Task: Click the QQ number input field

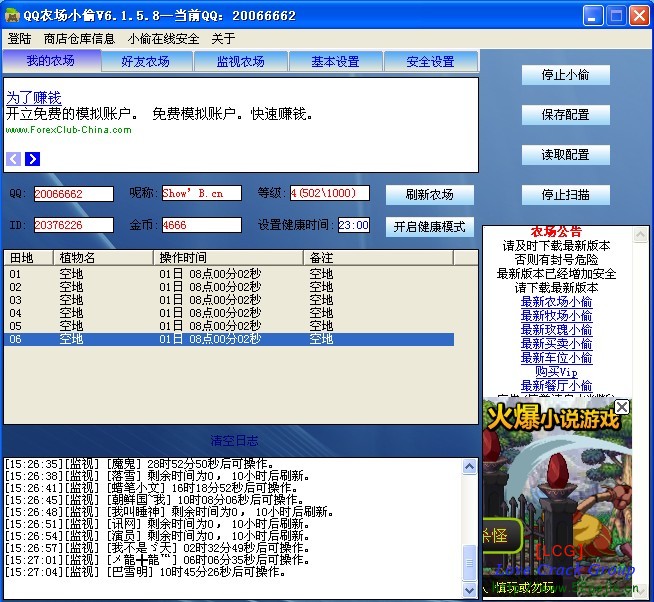Action: coord(73,194)
